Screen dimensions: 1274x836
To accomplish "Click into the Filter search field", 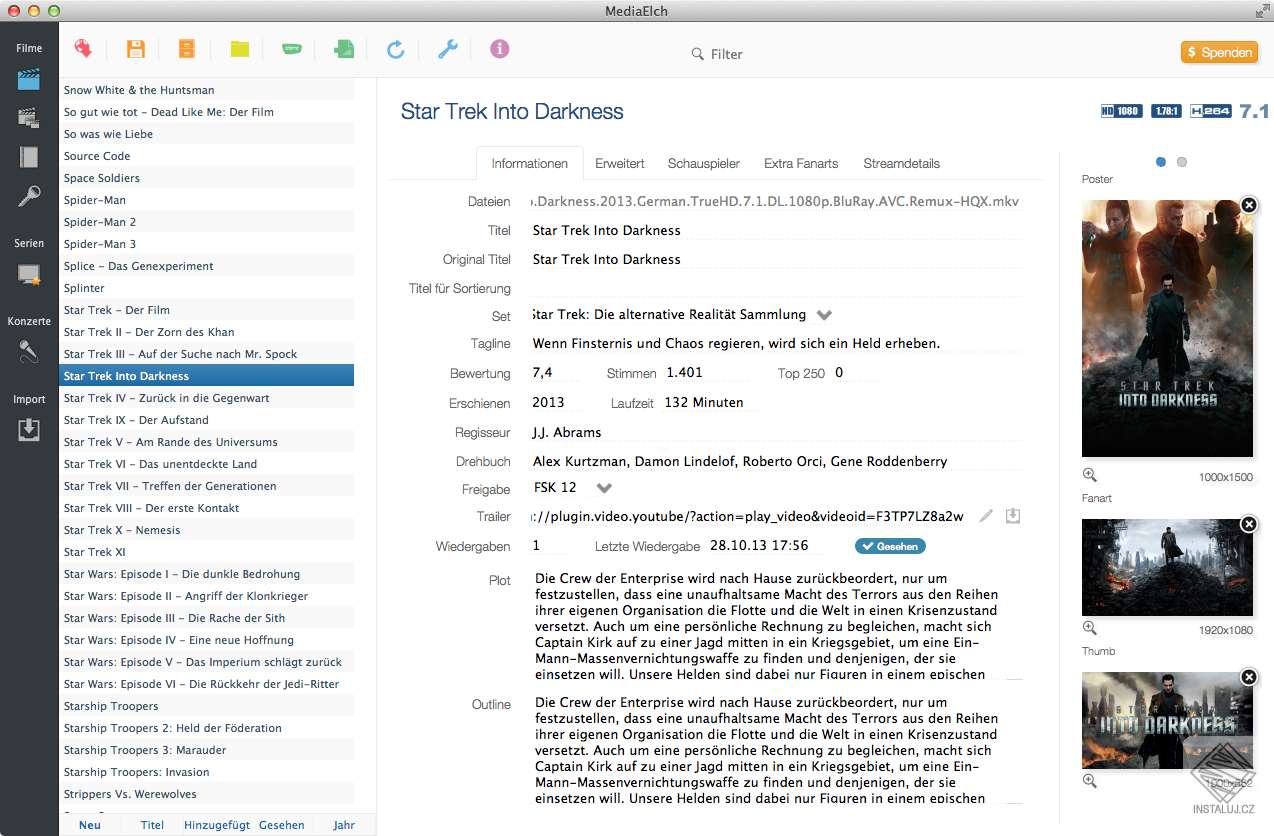I will point(727,54).
